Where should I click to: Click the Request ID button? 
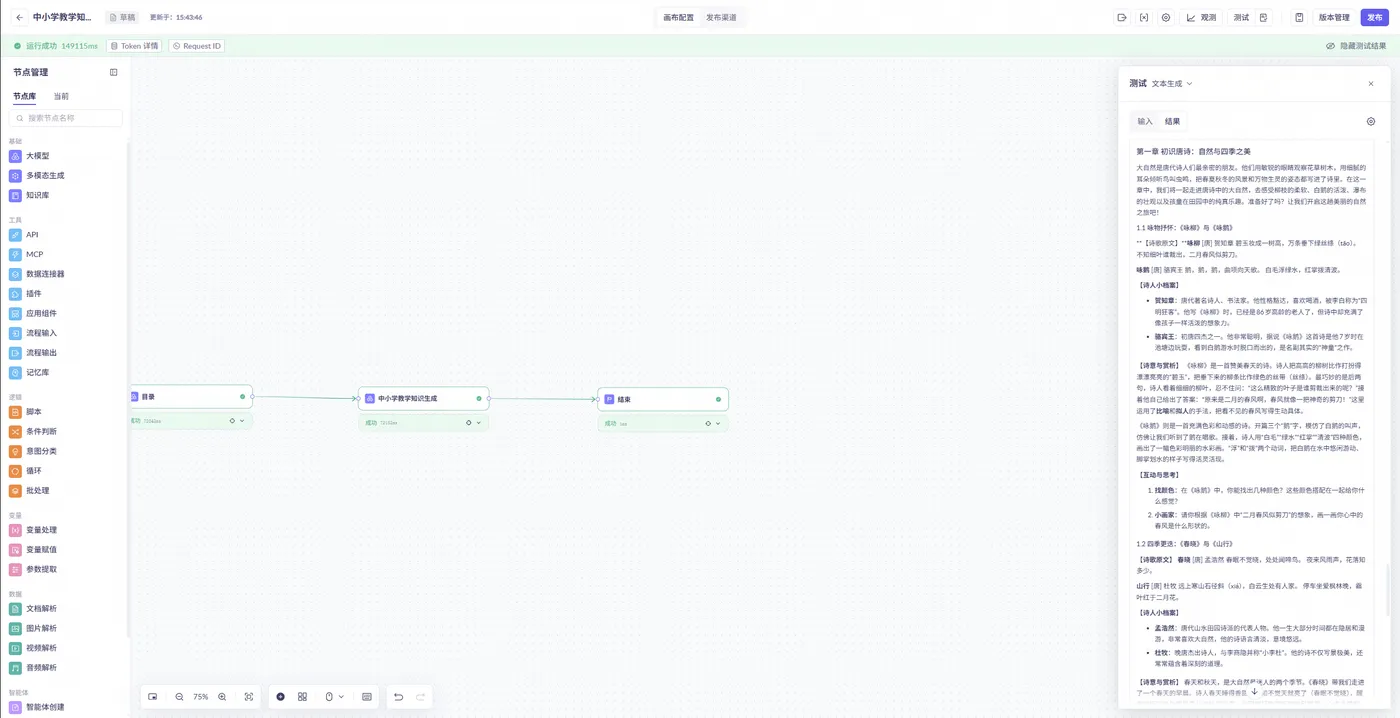[x=196, y=46]
